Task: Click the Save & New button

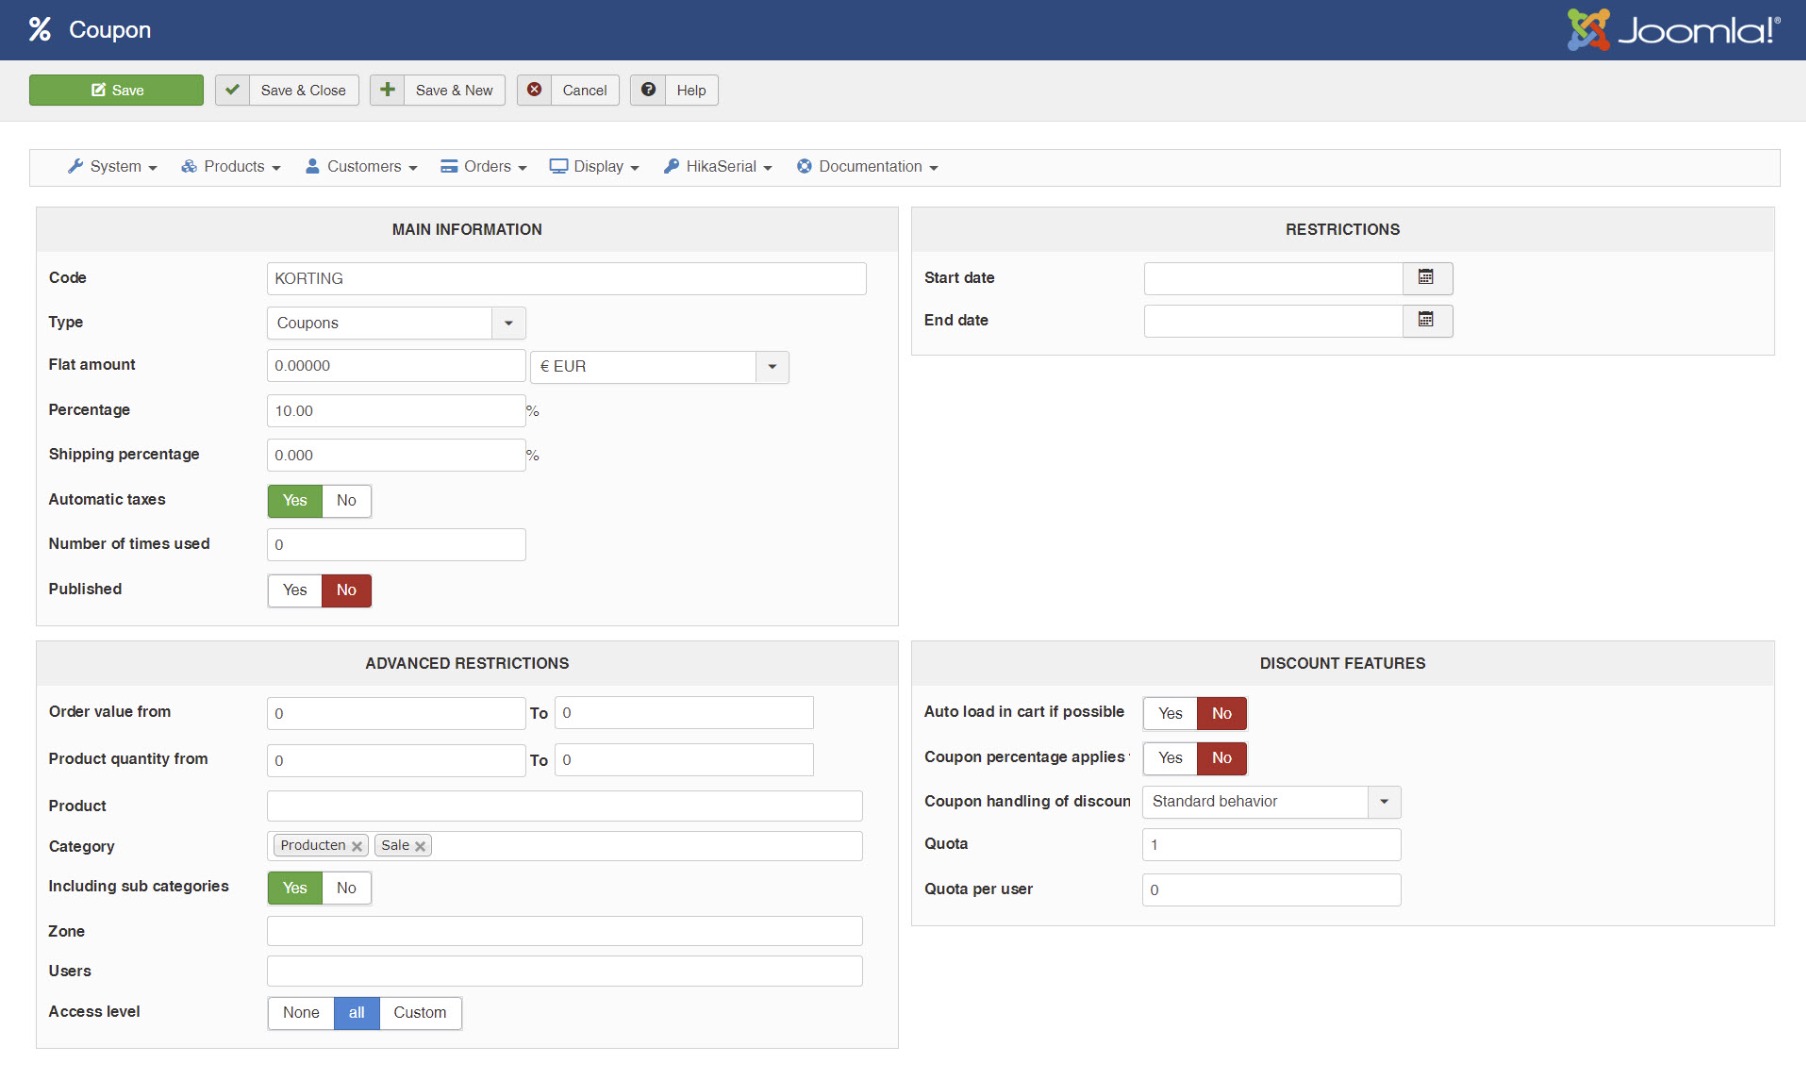Action: pyautogui.click(x=438, y=90)
